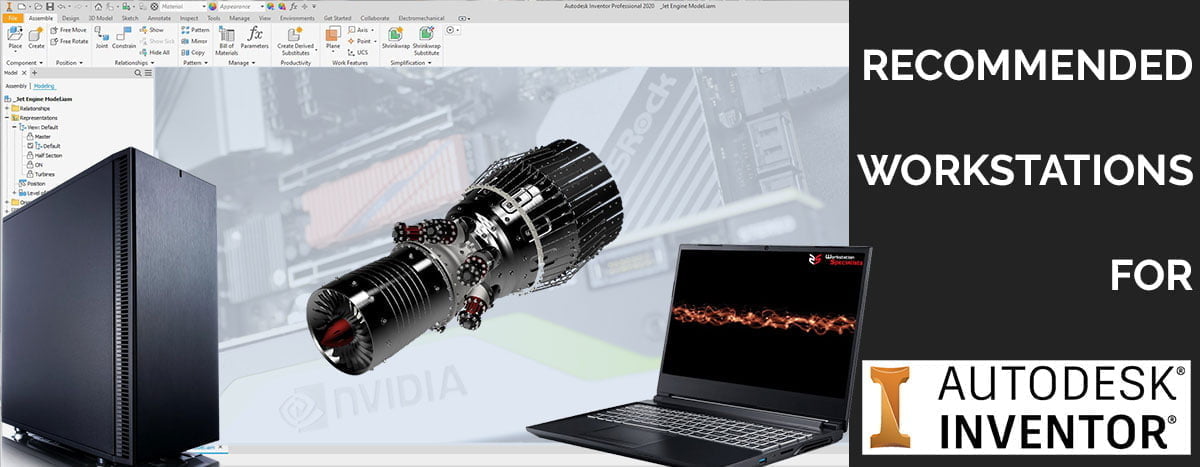The width and height of the screenshot is (1200, 467).
Task: Select the Position node in browser
Action: (33, 183)
